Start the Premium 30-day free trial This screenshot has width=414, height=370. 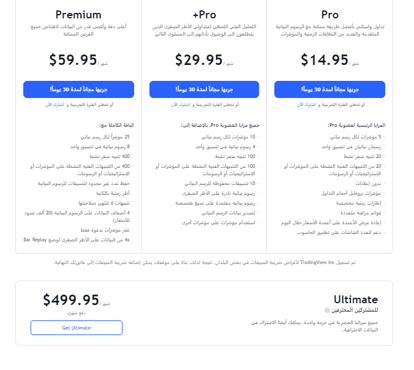click(x=79, y=89)
